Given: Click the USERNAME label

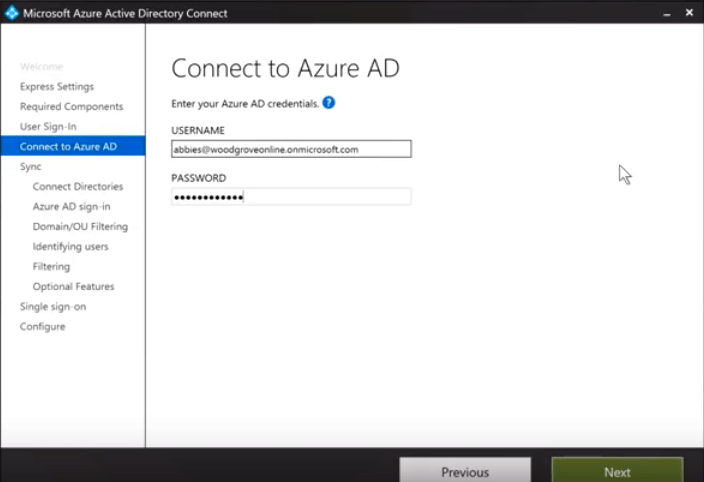Looking at the screenshot, I should pyautogui.click(x=198, y=130).
